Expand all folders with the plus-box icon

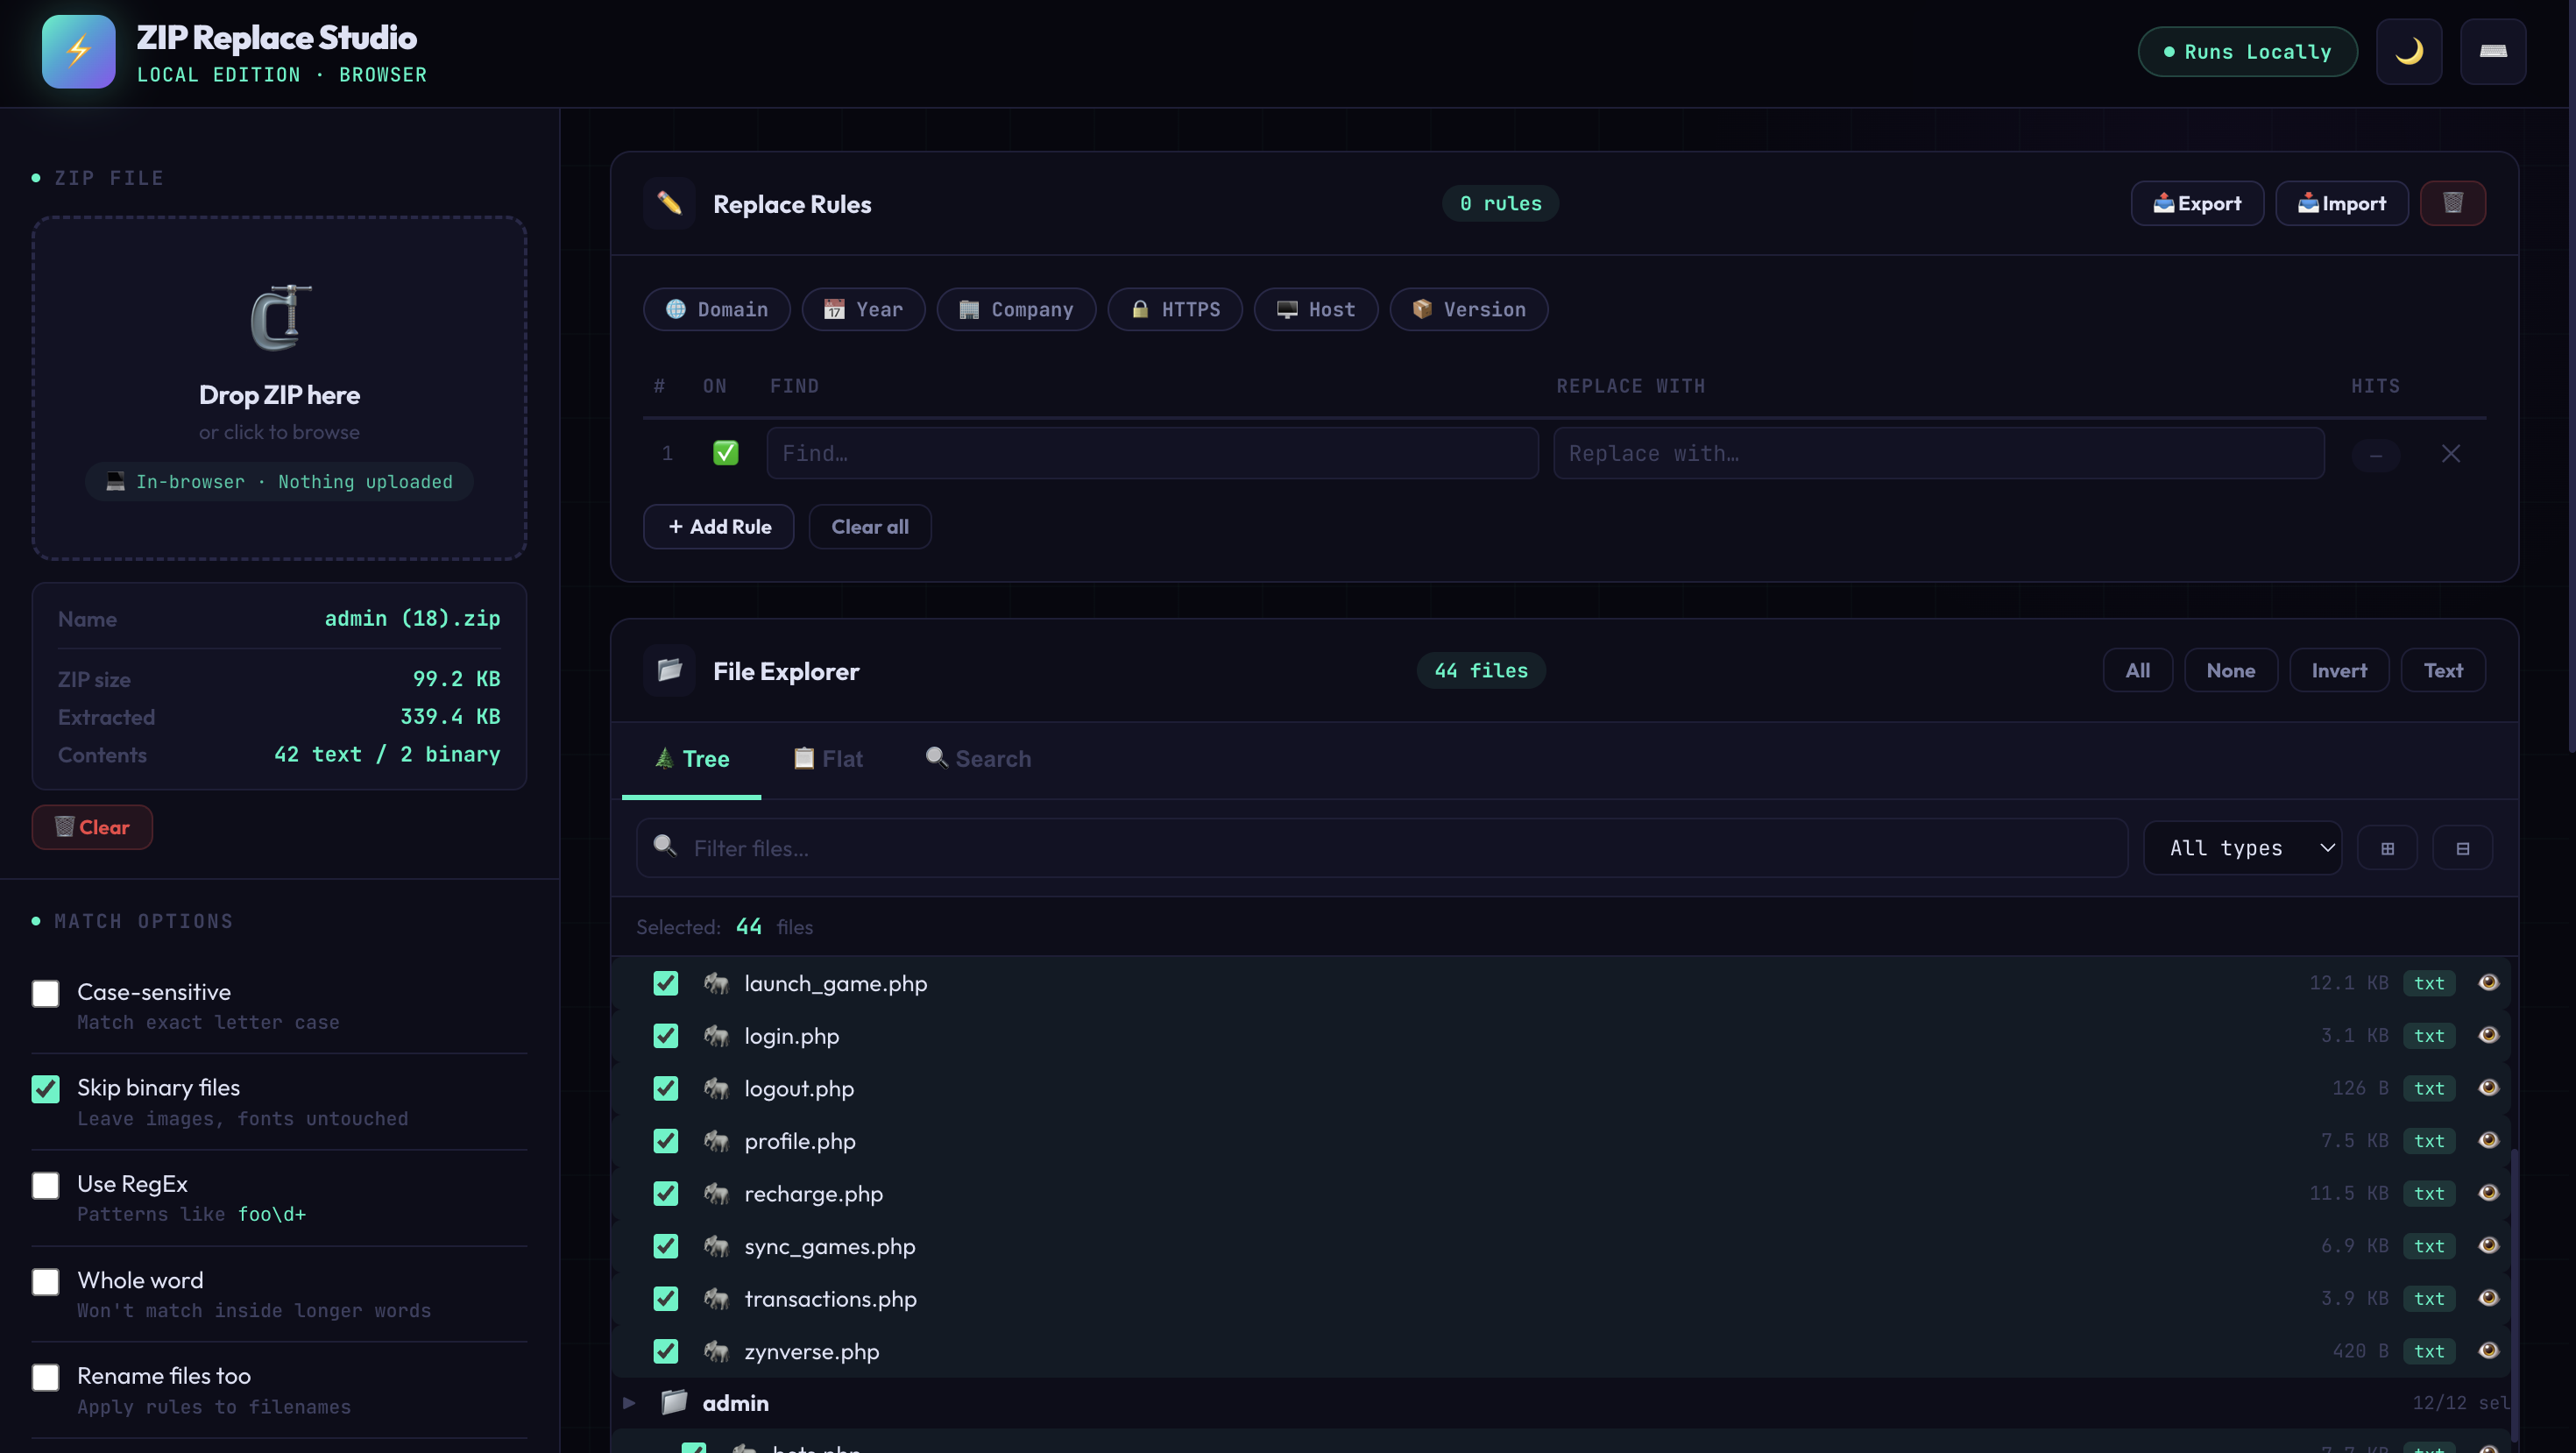click(x=2387, y=848)
